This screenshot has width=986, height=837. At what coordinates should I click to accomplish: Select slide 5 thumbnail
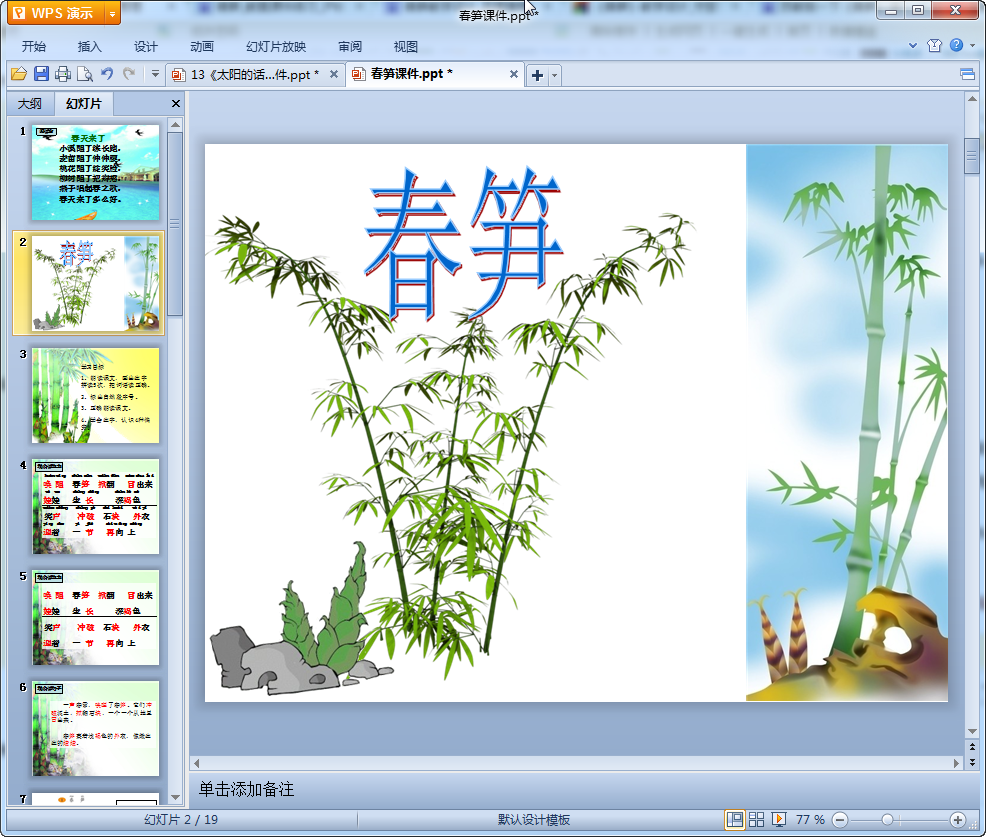click(96, 618)
